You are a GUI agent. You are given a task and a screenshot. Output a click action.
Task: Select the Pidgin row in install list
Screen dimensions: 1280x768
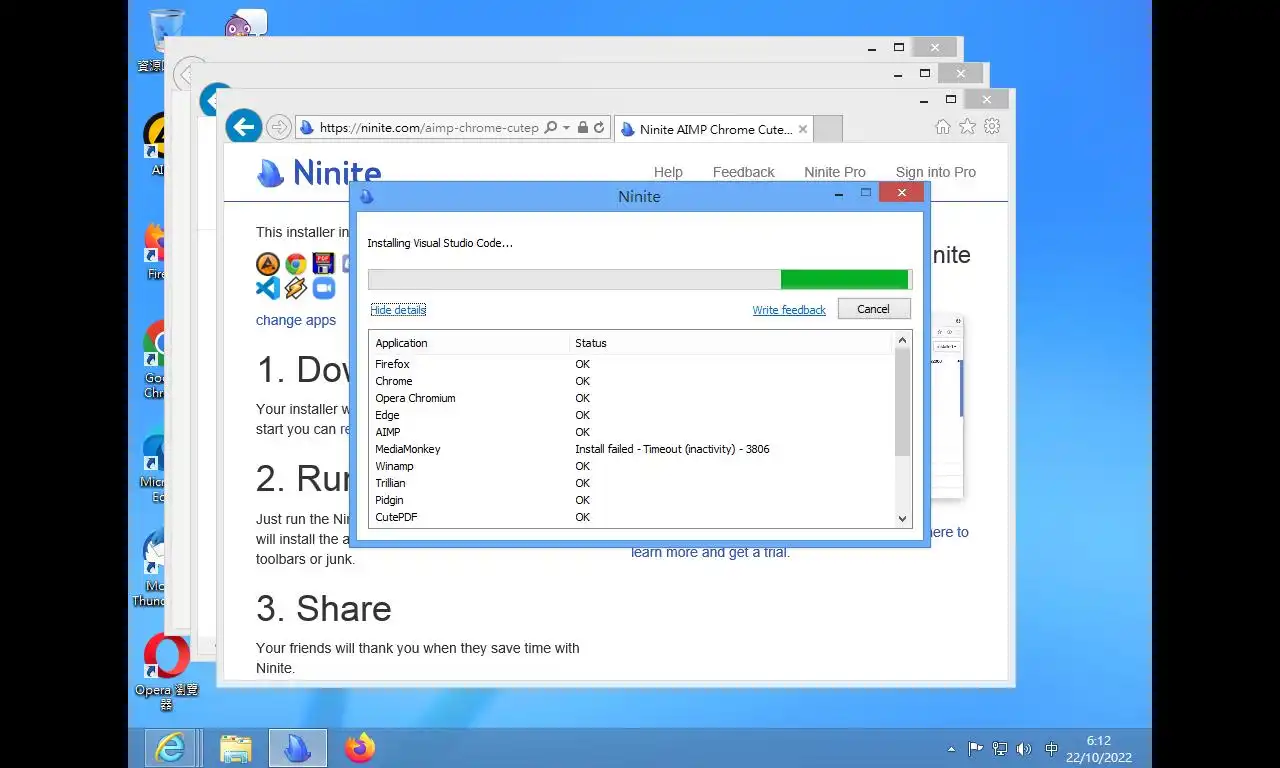tap(631, 500)
